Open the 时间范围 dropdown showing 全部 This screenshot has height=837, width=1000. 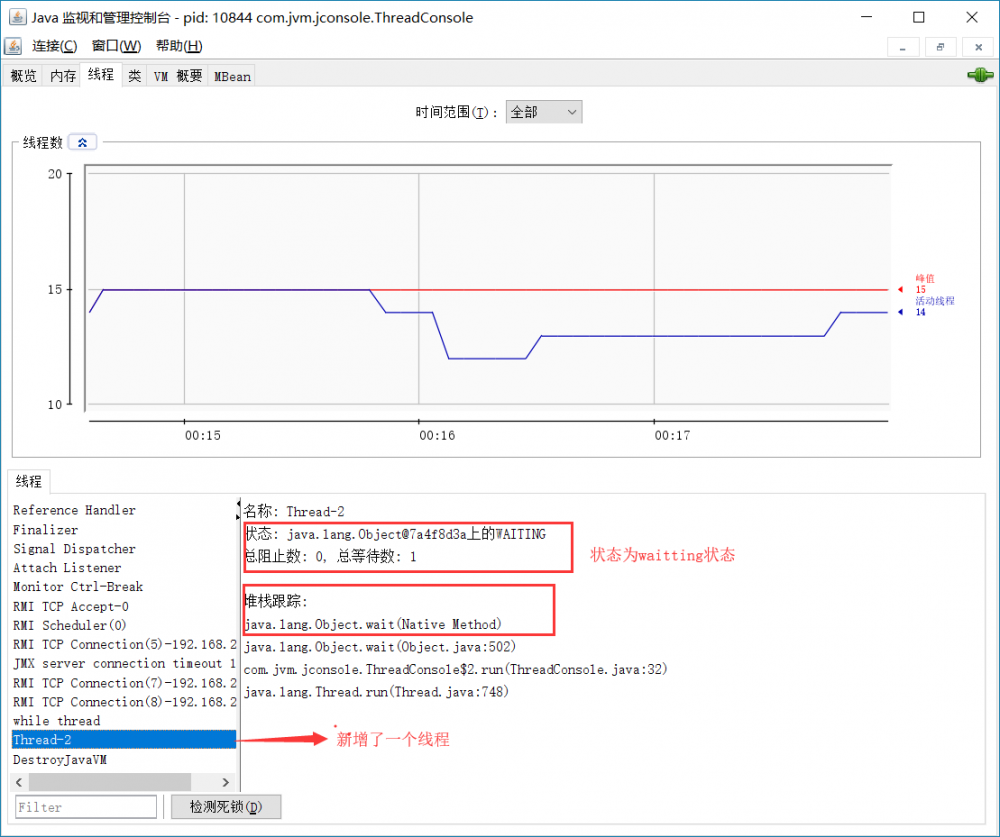[x=543, y=112]
